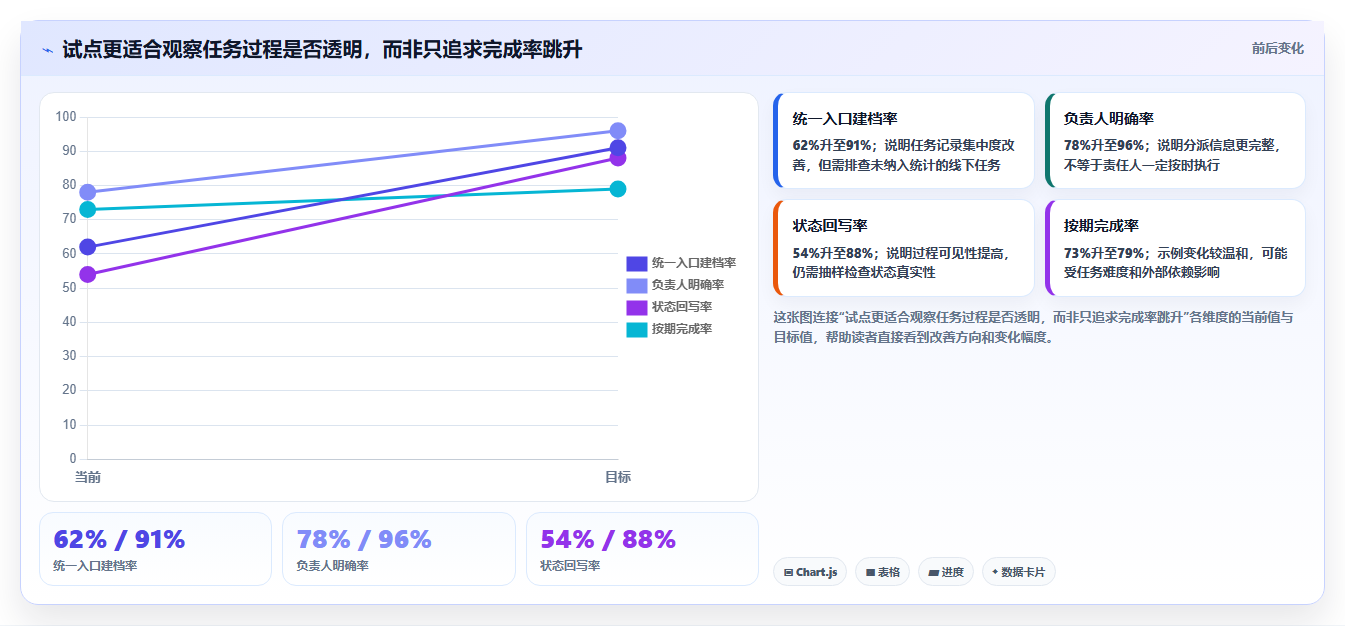Click the 54% / 88% stat card value

[x=608, y=539]
